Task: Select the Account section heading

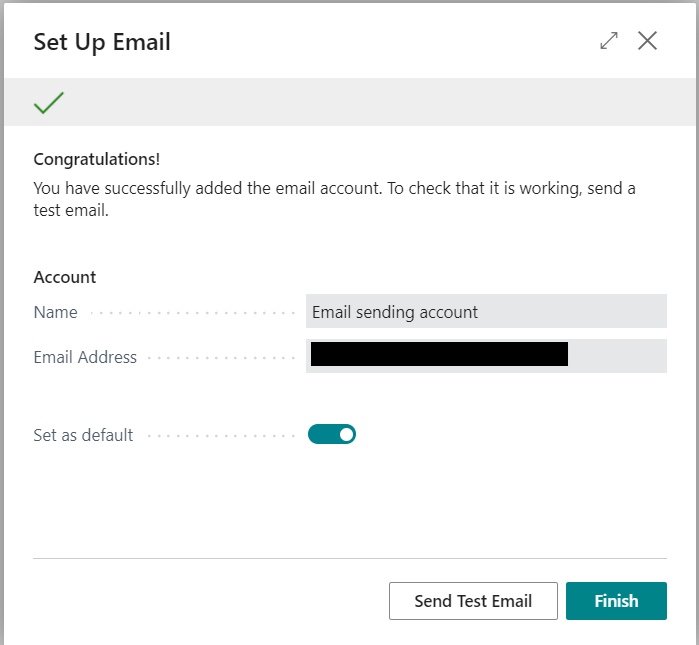Action: point(65,277)
